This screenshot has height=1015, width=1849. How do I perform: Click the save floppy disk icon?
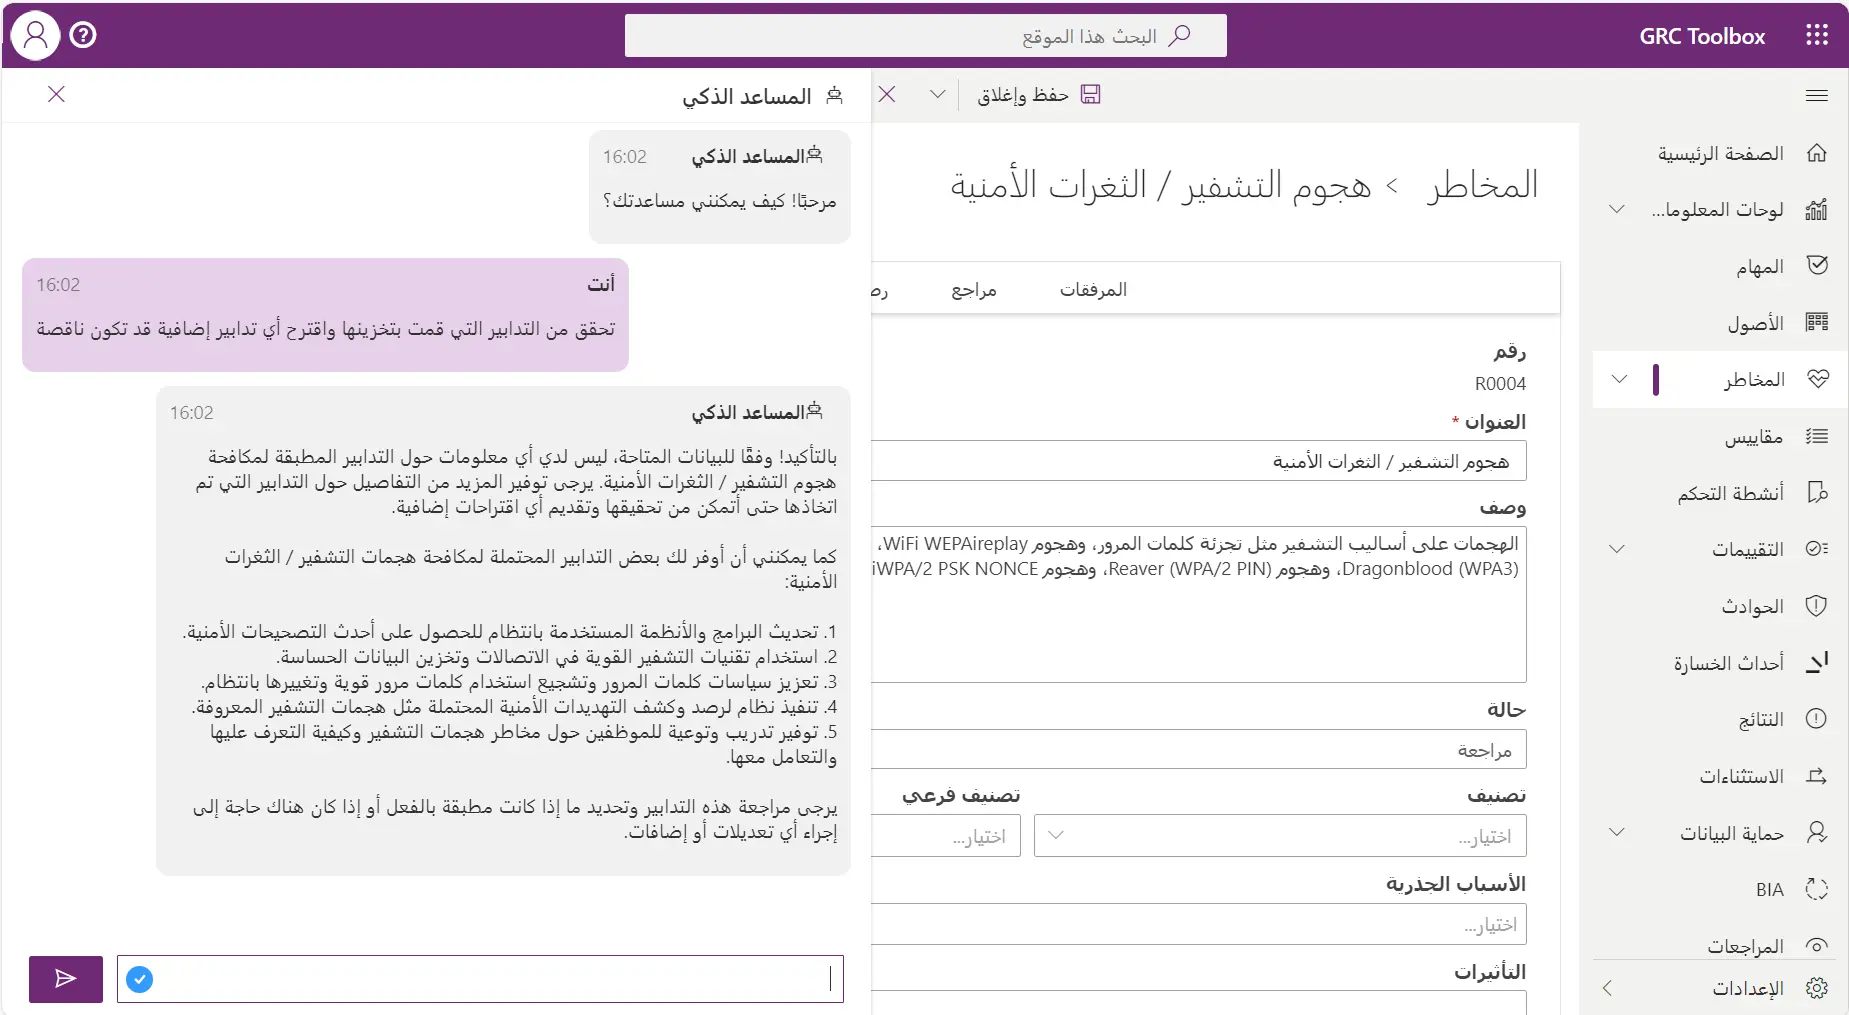pyautogui.click(x=1091, y=94)
